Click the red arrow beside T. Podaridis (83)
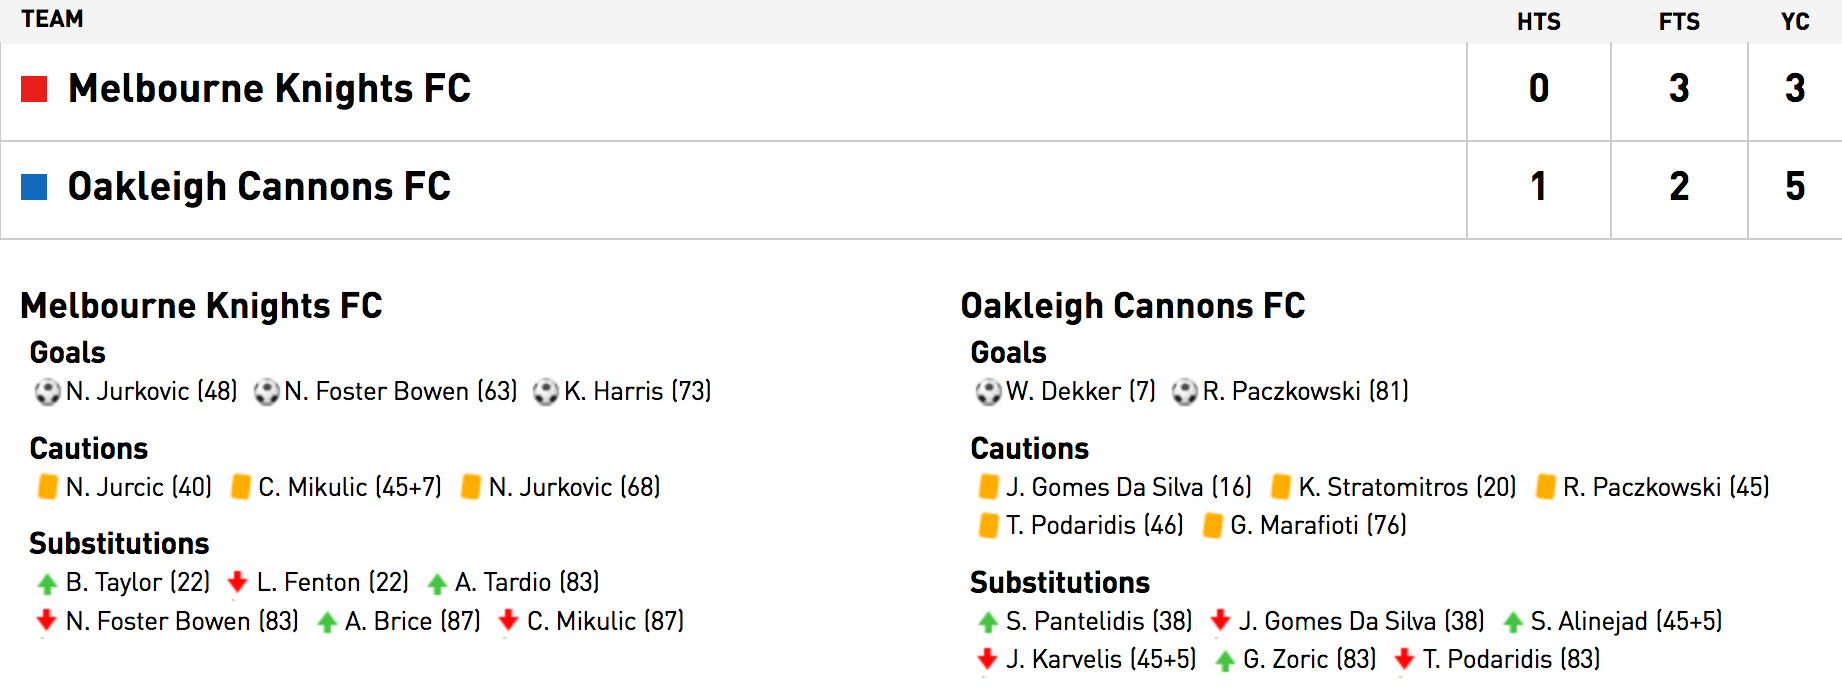The image size is (1842, 698). [x=1404, y=659]
